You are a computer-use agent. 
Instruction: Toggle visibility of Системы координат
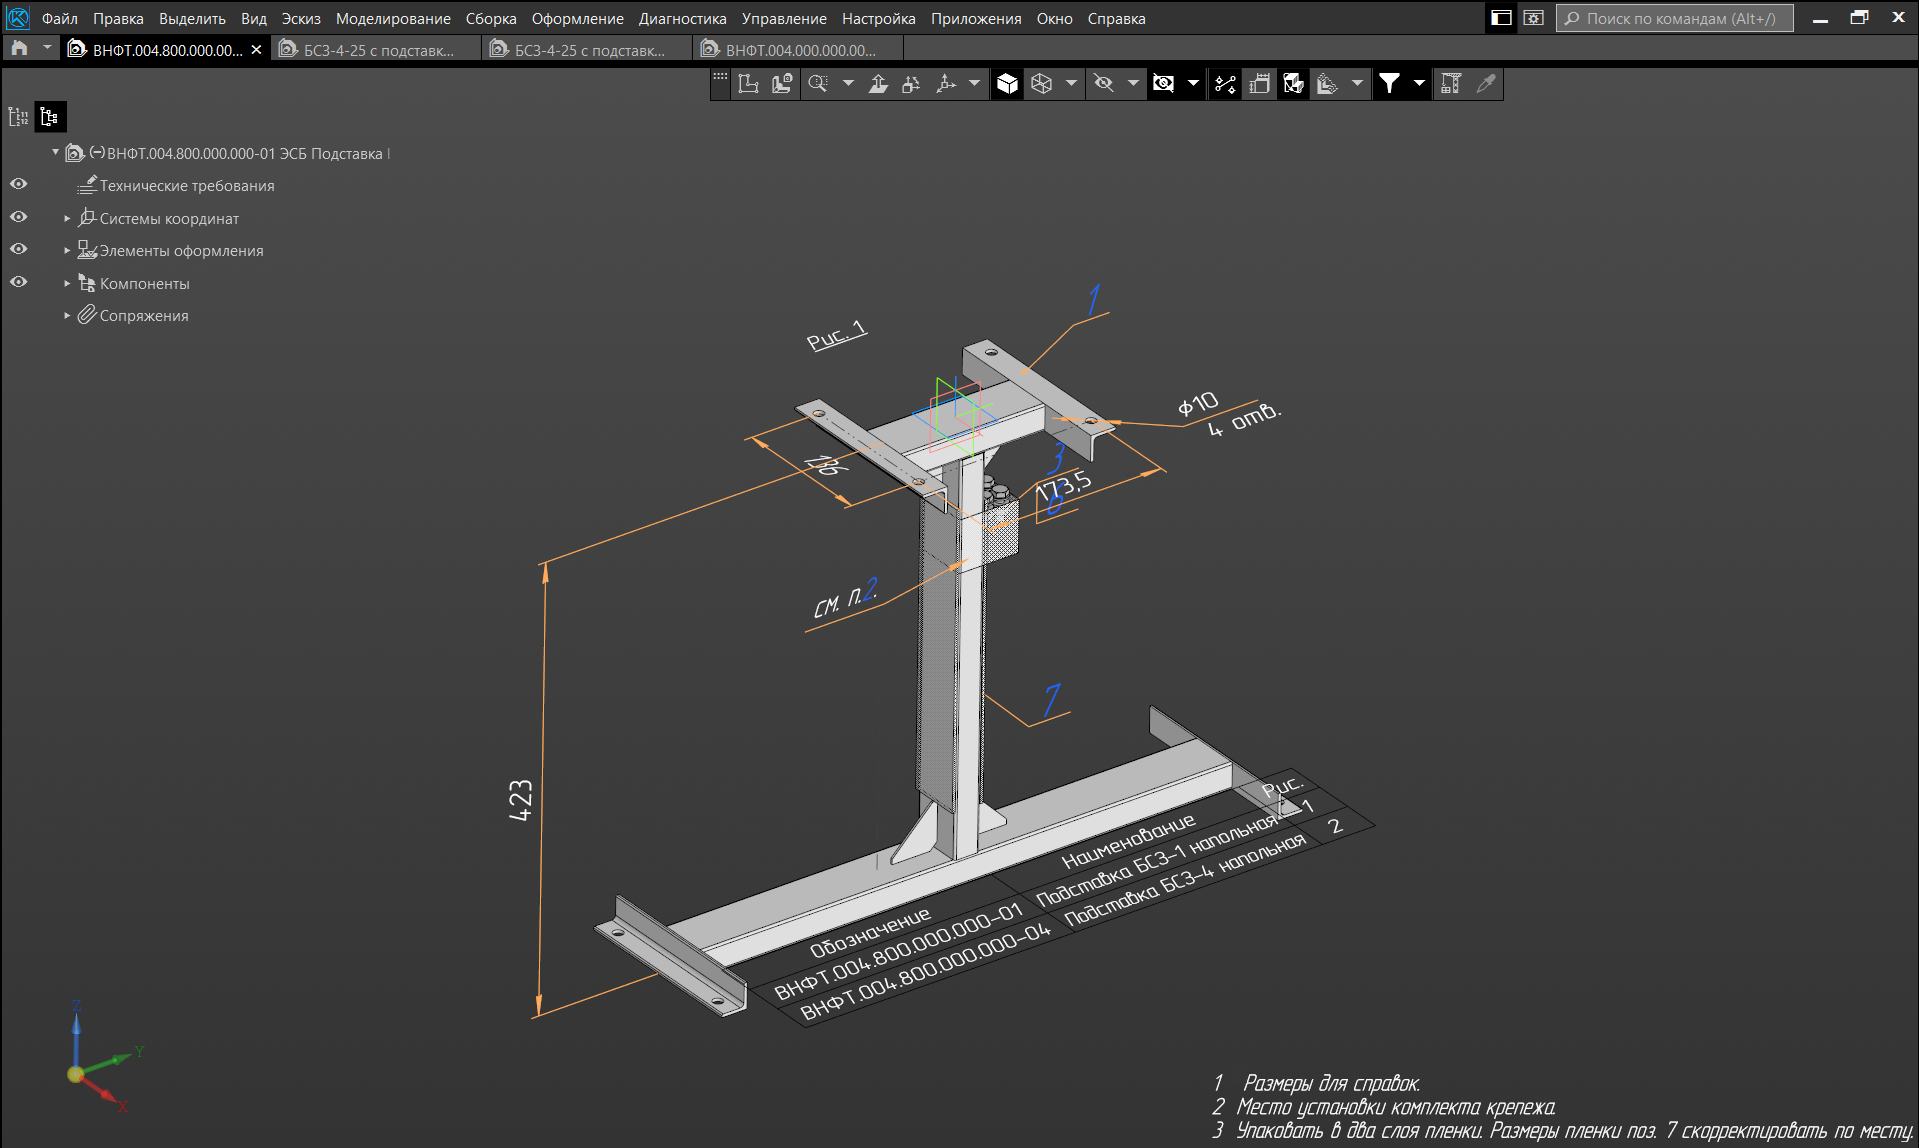tap(19, 217)
